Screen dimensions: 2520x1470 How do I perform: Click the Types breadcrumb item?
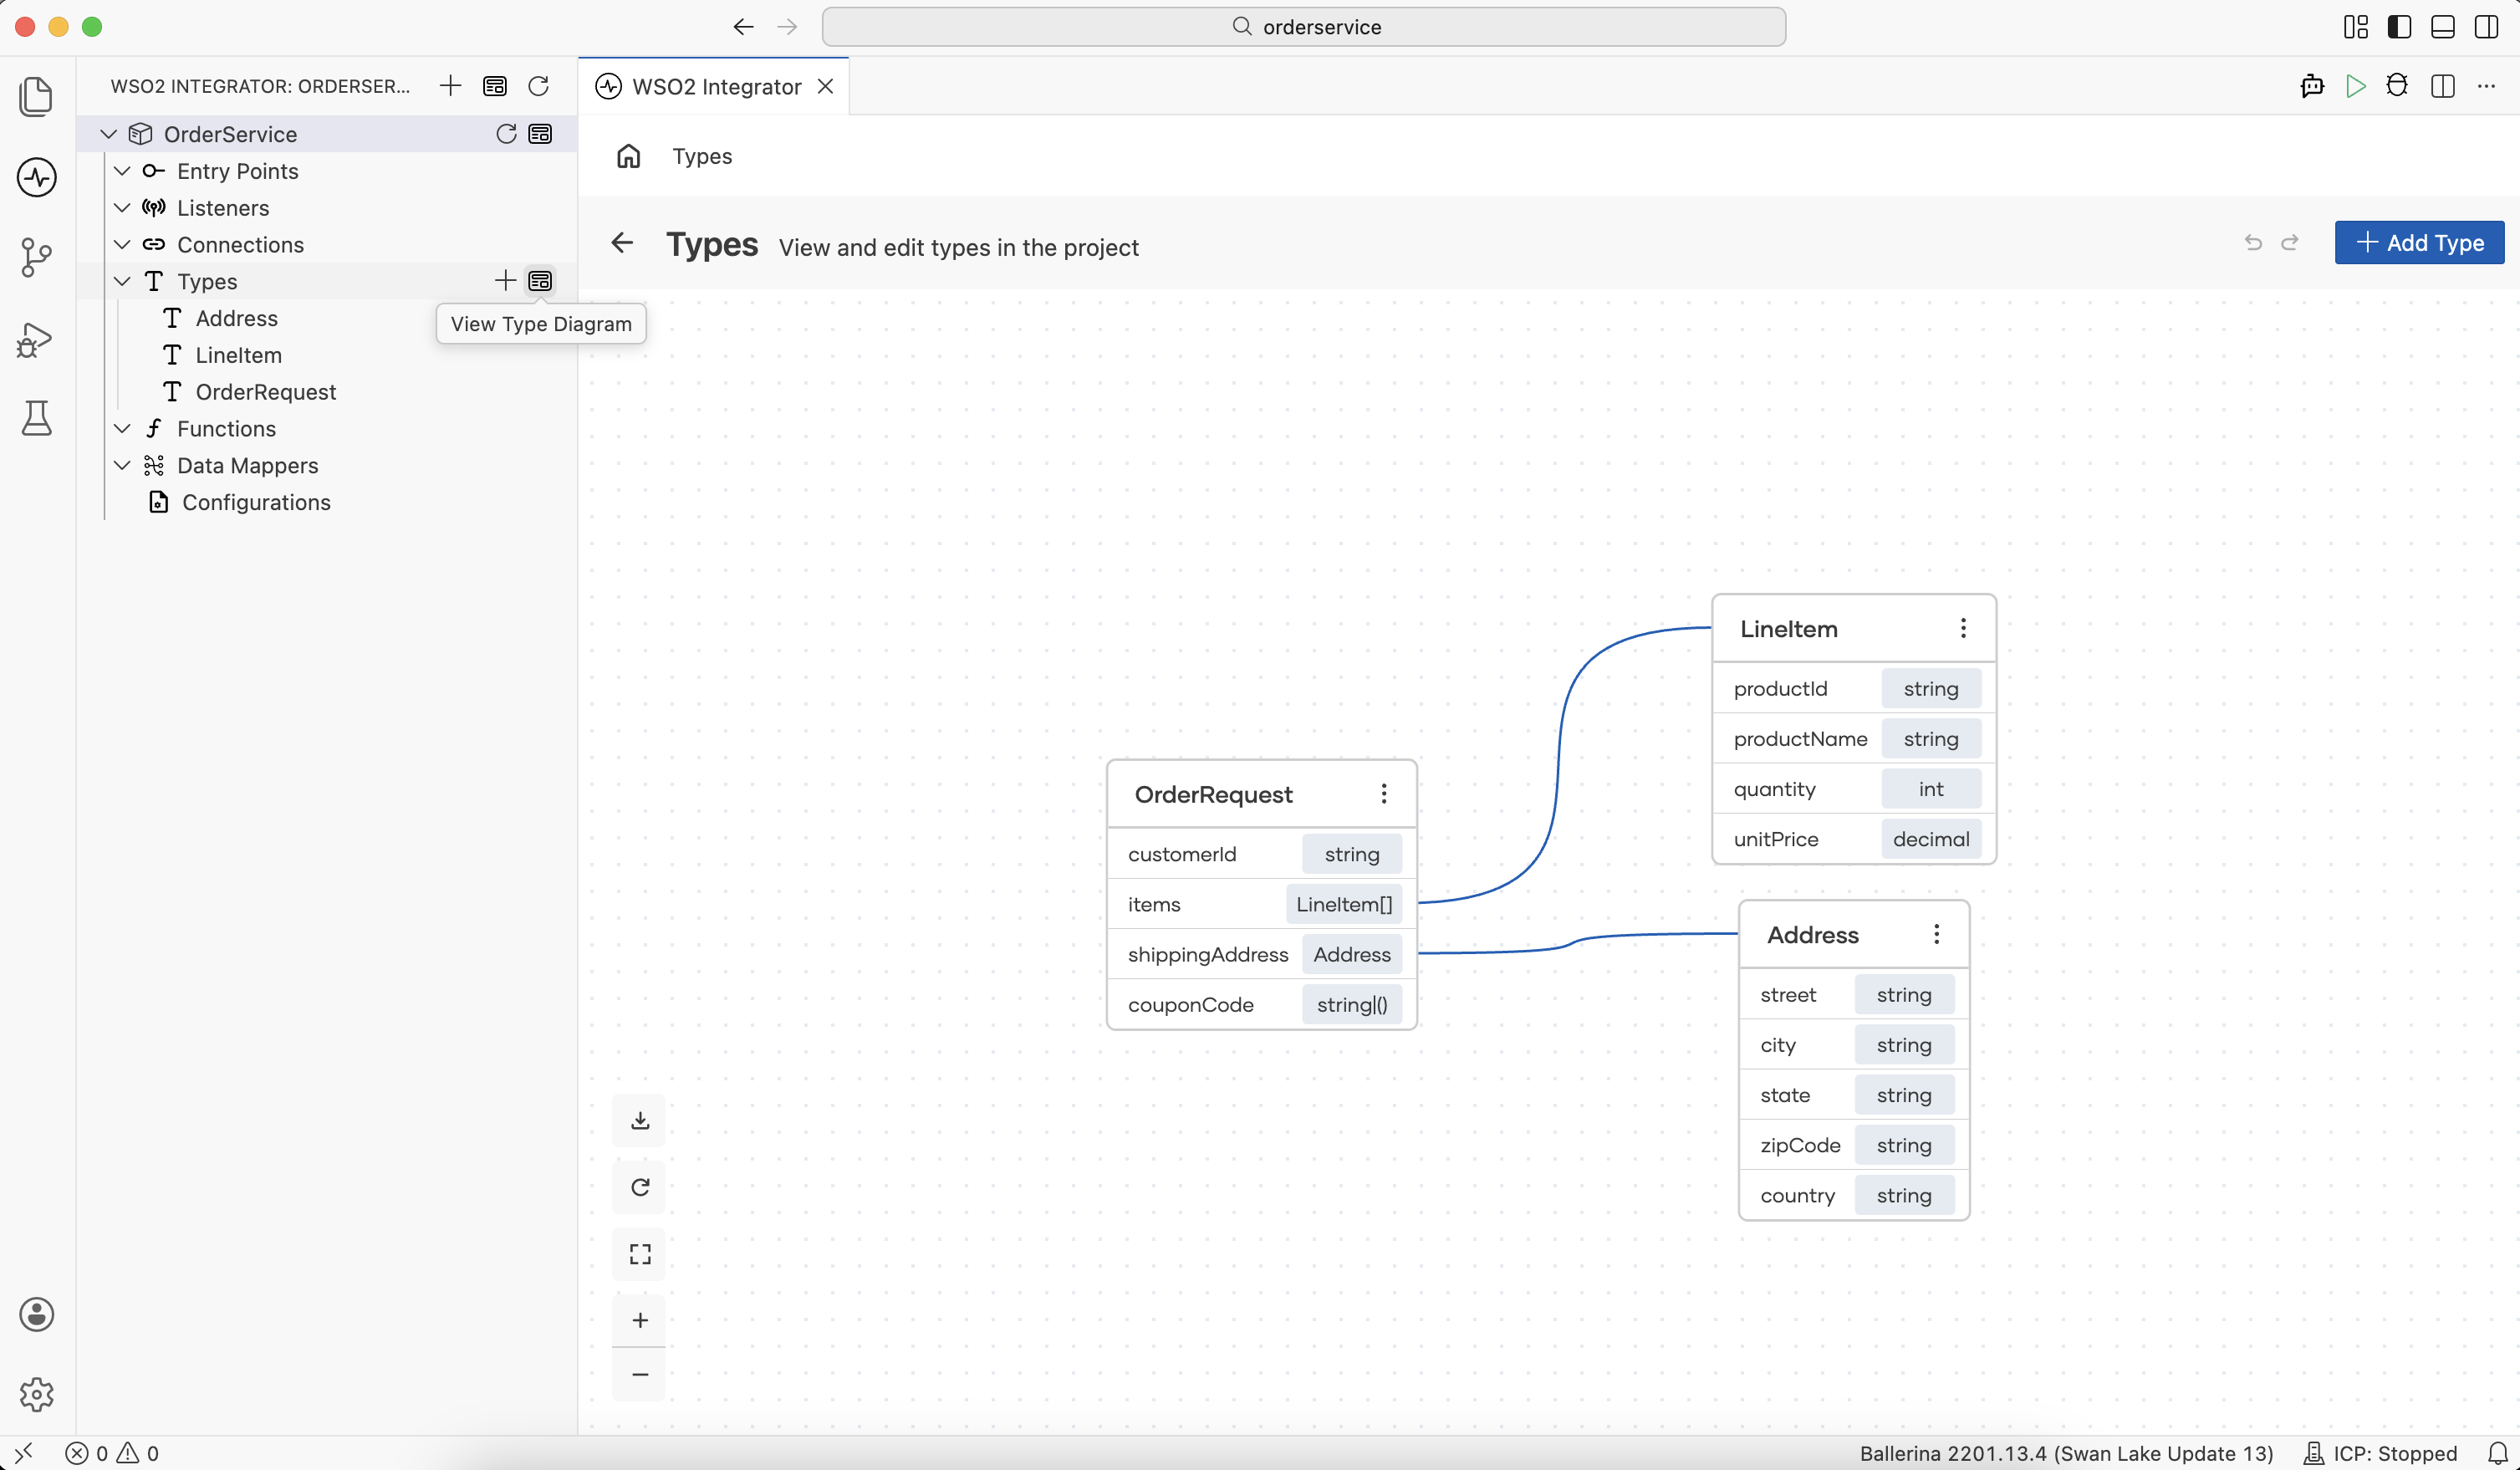click(x=702, y=156)
